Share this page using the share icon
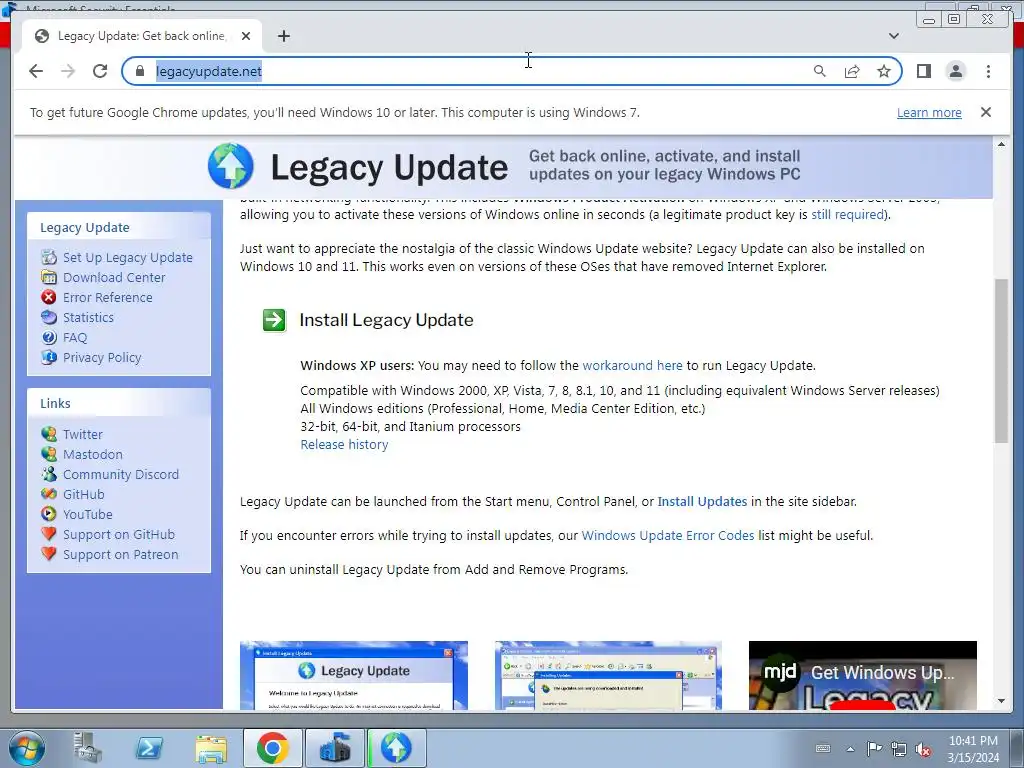Image resolution: width=1024 pixels, height=768 pixels. coord(852,71)
